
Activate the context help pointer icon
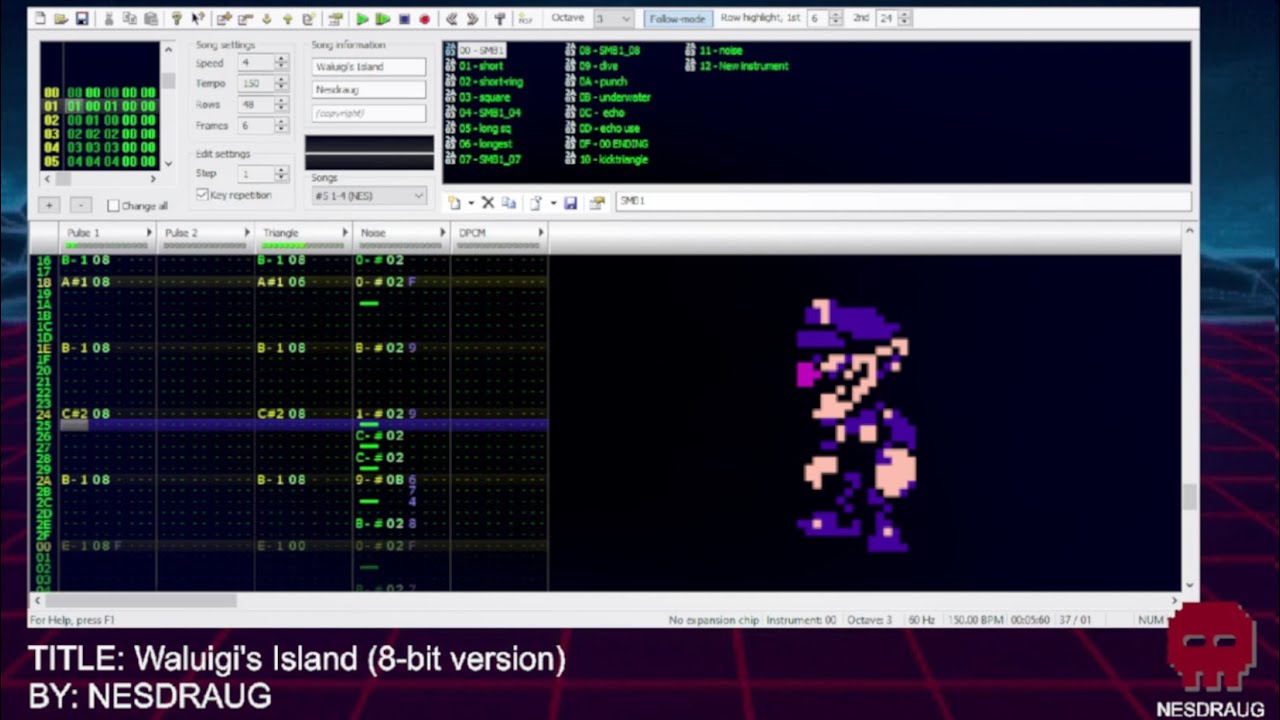tap(198, 19)
